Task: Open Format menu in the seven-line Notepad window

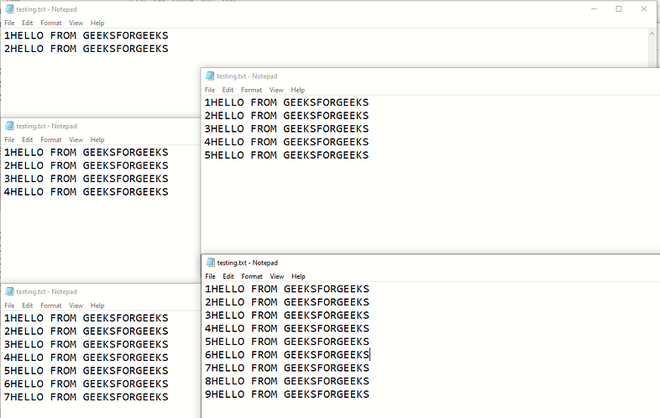Action: click(51, 305)
